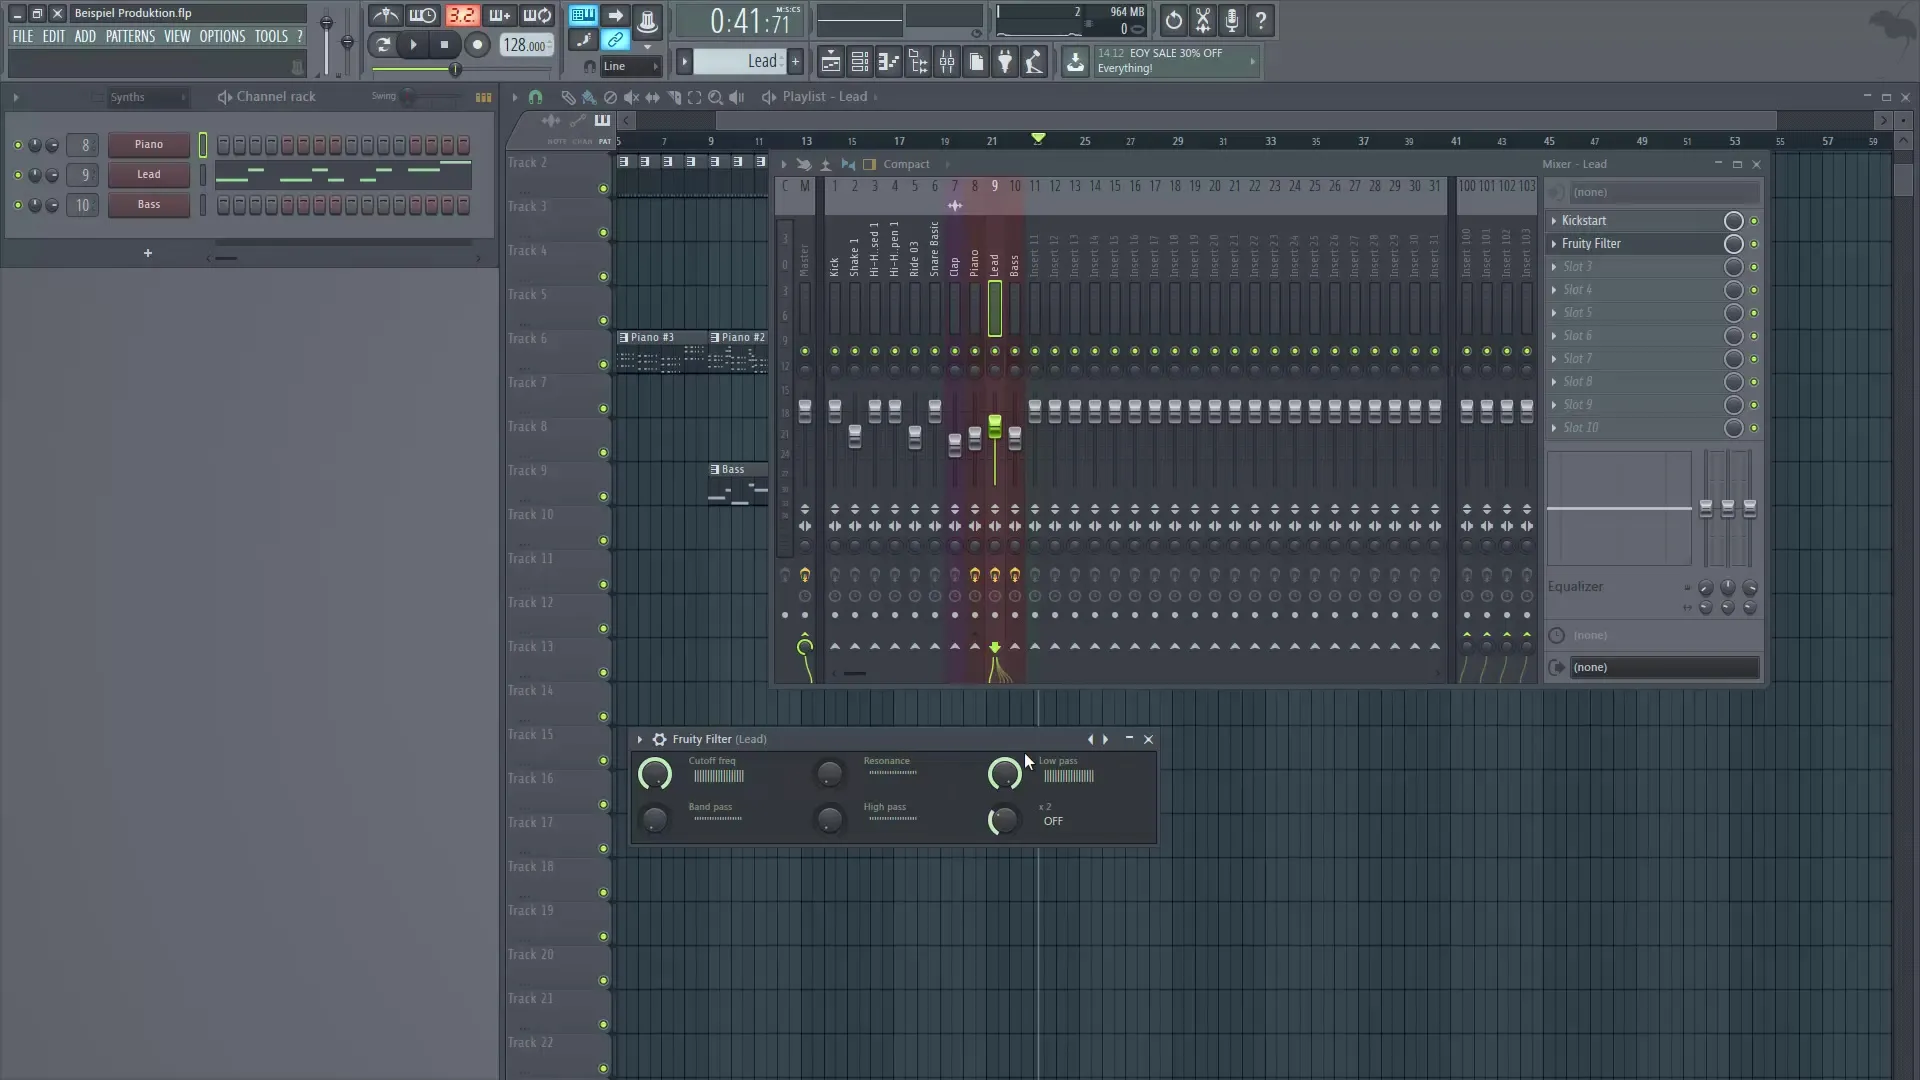Toggle Kickstart effect on/off LED
The width and height of the screenshot is (1920, 1080).
pos(1753,221)
